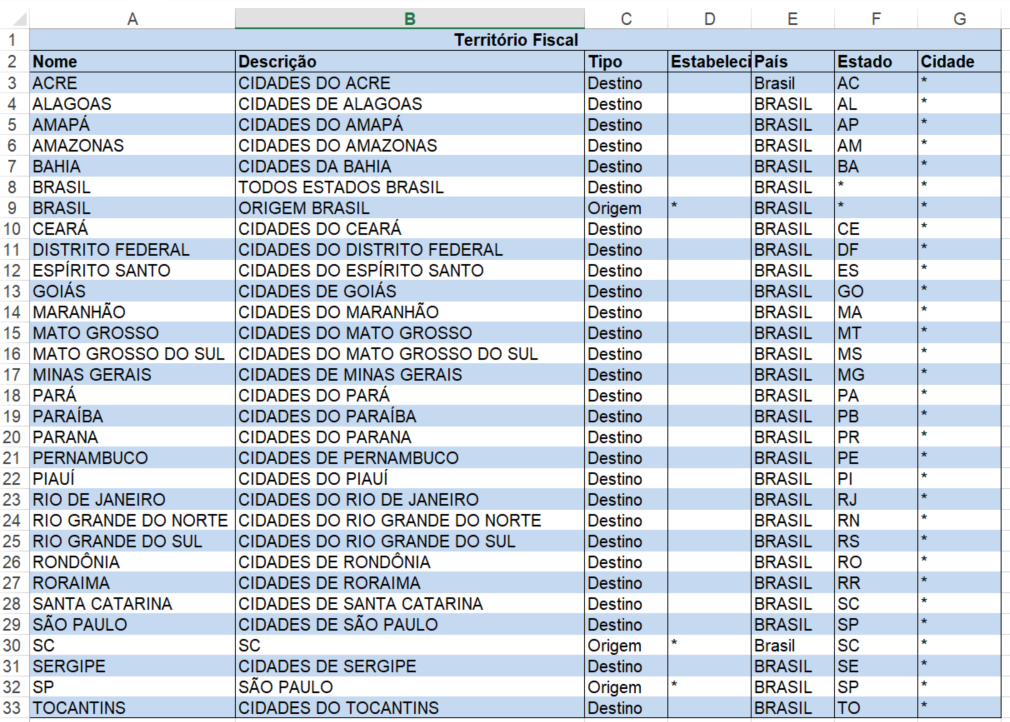Click state code 'MG' cell
1010x722 pixels.
[x=875, y=375]
